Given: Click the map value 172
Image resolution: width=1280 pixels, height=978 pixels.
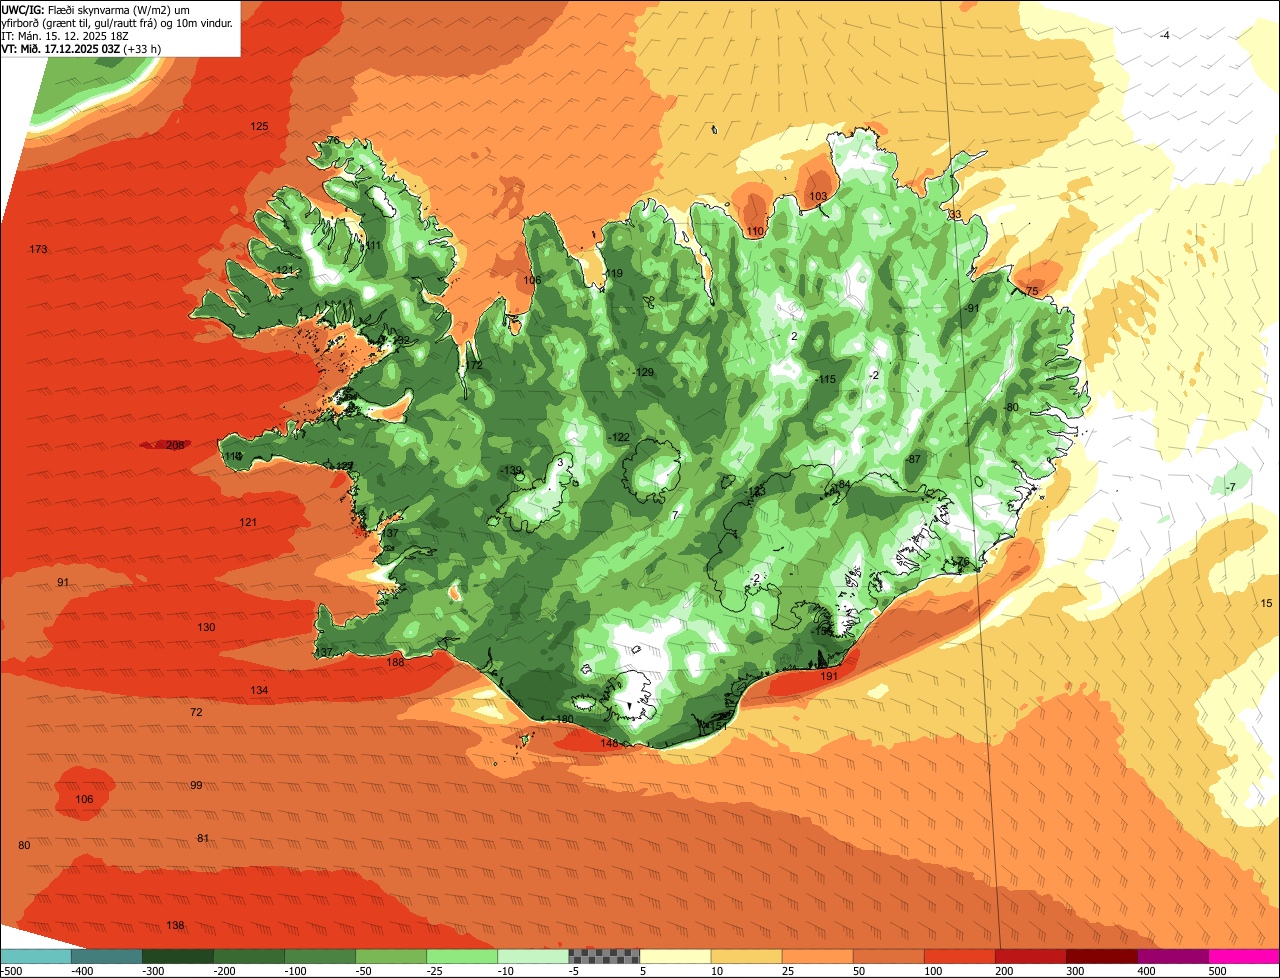Looking at the screenshot, I should click(x=474, y=365).
